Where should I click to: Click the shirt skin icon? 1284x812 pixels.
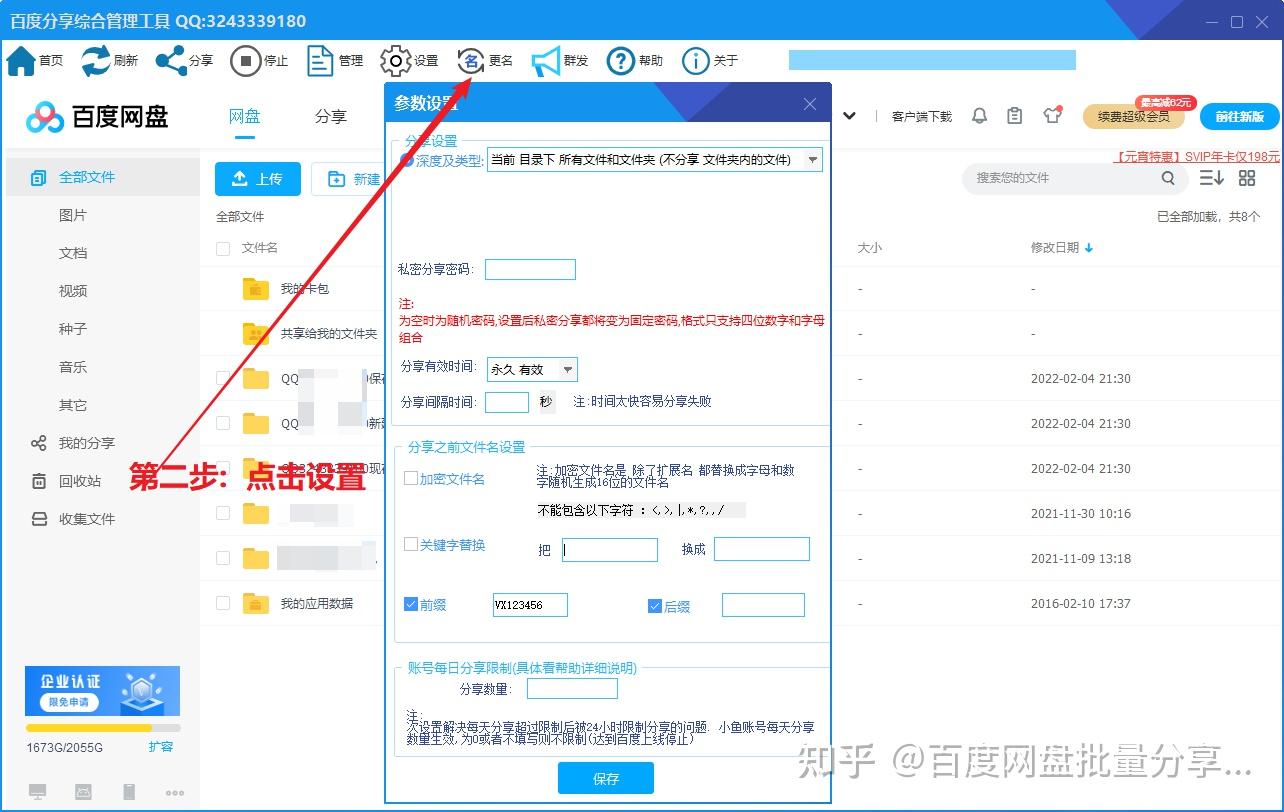click(1052, 115)
